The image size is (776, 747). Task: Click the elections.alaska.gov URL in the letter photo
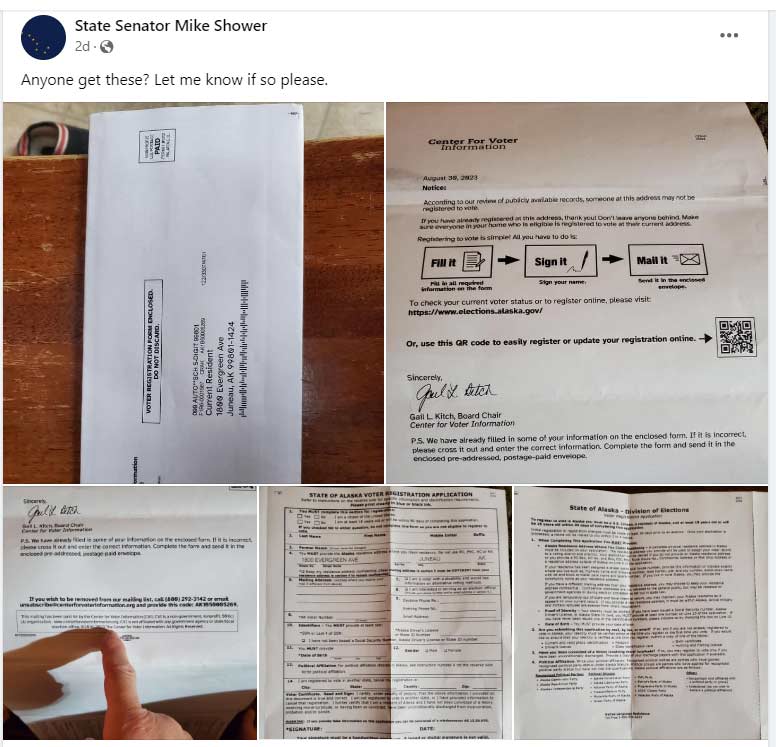tap(475, 311)
